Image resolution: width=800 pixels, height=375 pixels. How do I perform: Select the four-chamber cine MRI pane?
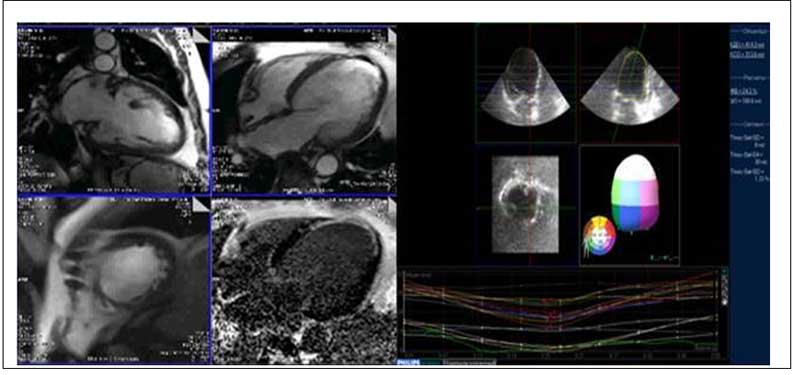click(304, 109)
